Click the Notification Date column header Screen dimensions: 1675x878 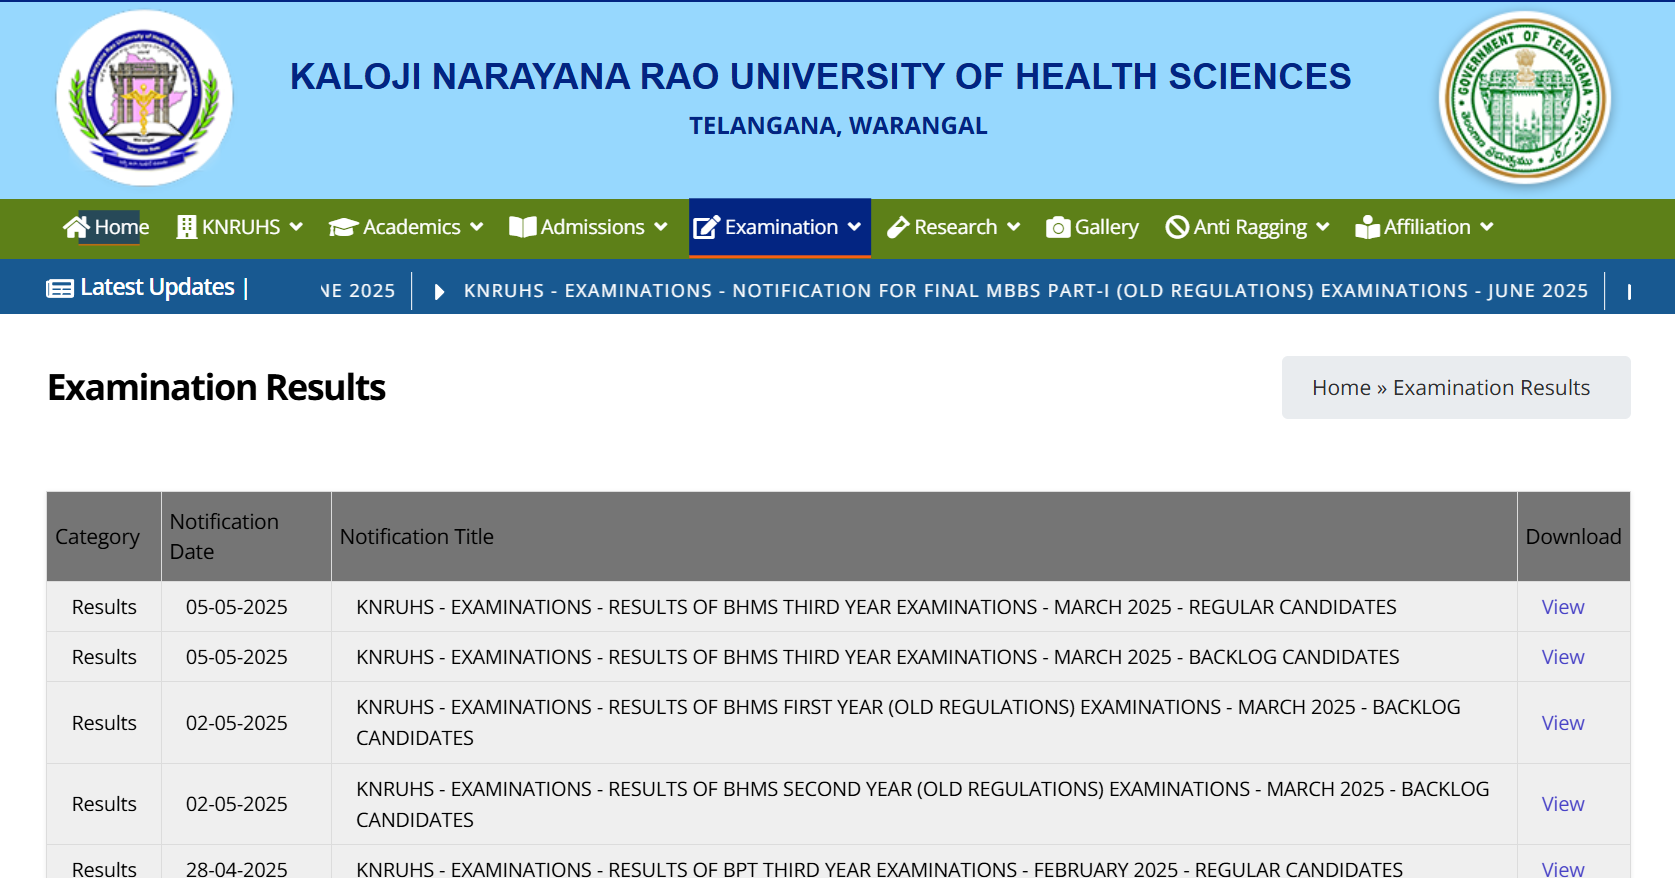[224, 536]
